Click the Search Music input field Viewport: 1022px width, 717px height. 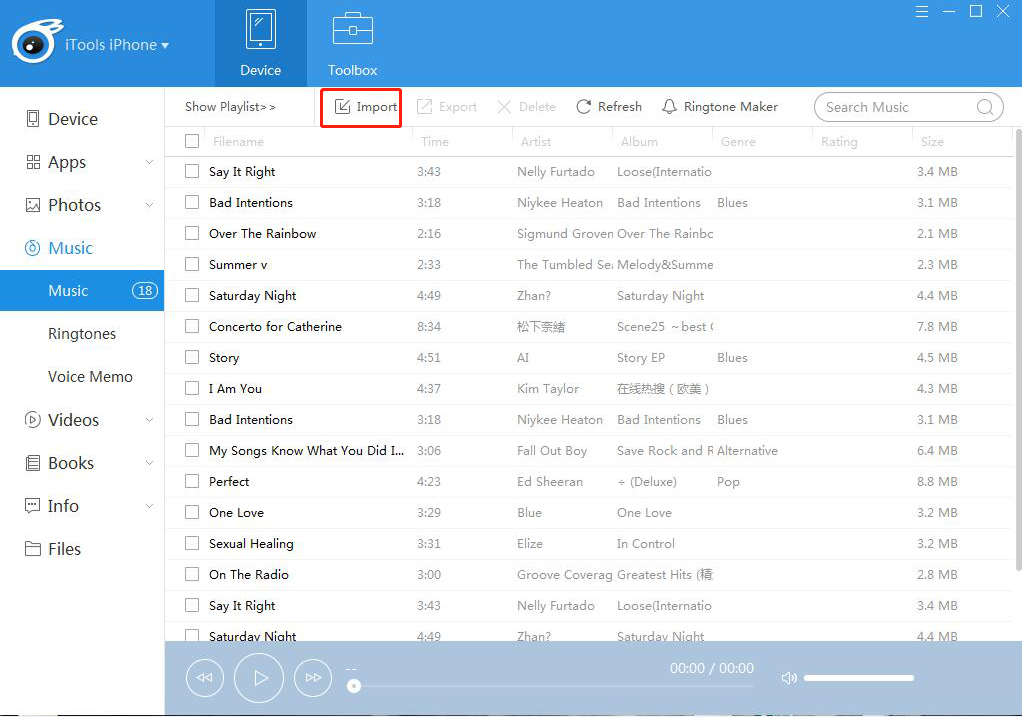click(909, 107)
